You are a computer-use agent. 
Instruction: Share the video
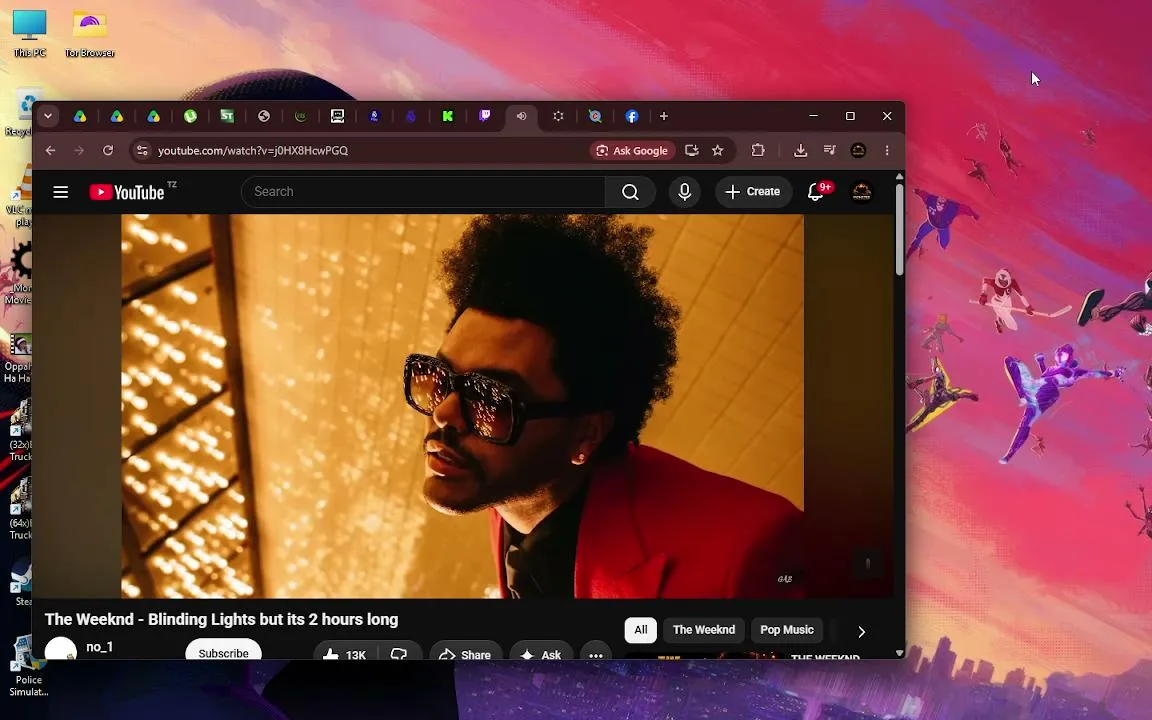click(x=466, y=652)
